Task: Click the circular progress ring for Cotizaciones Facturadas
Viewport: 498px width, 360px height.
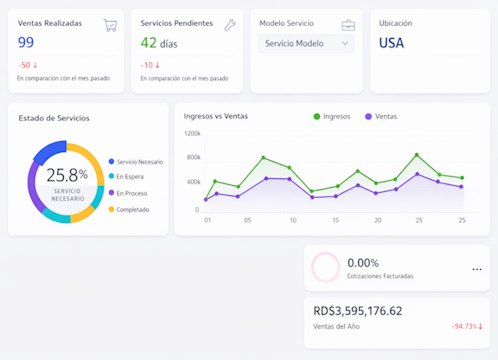Action: [325, 267]
